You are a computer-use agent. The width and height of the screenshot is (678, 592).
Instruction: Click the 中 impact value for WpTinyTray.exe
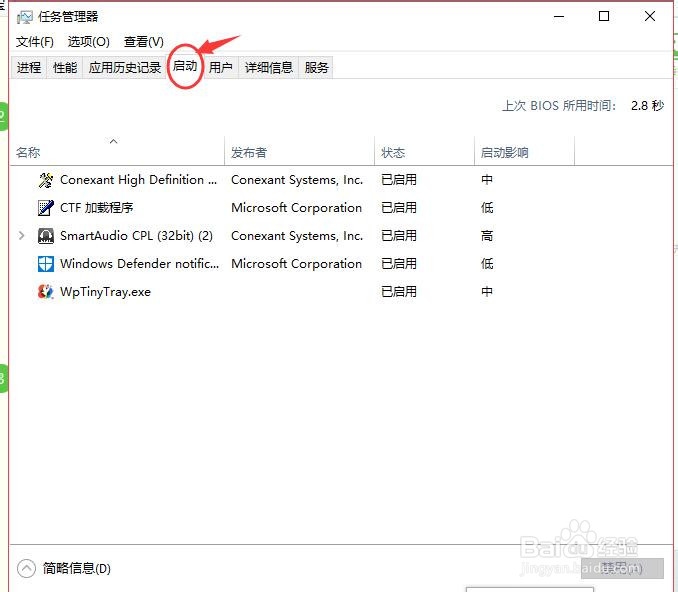487,292
